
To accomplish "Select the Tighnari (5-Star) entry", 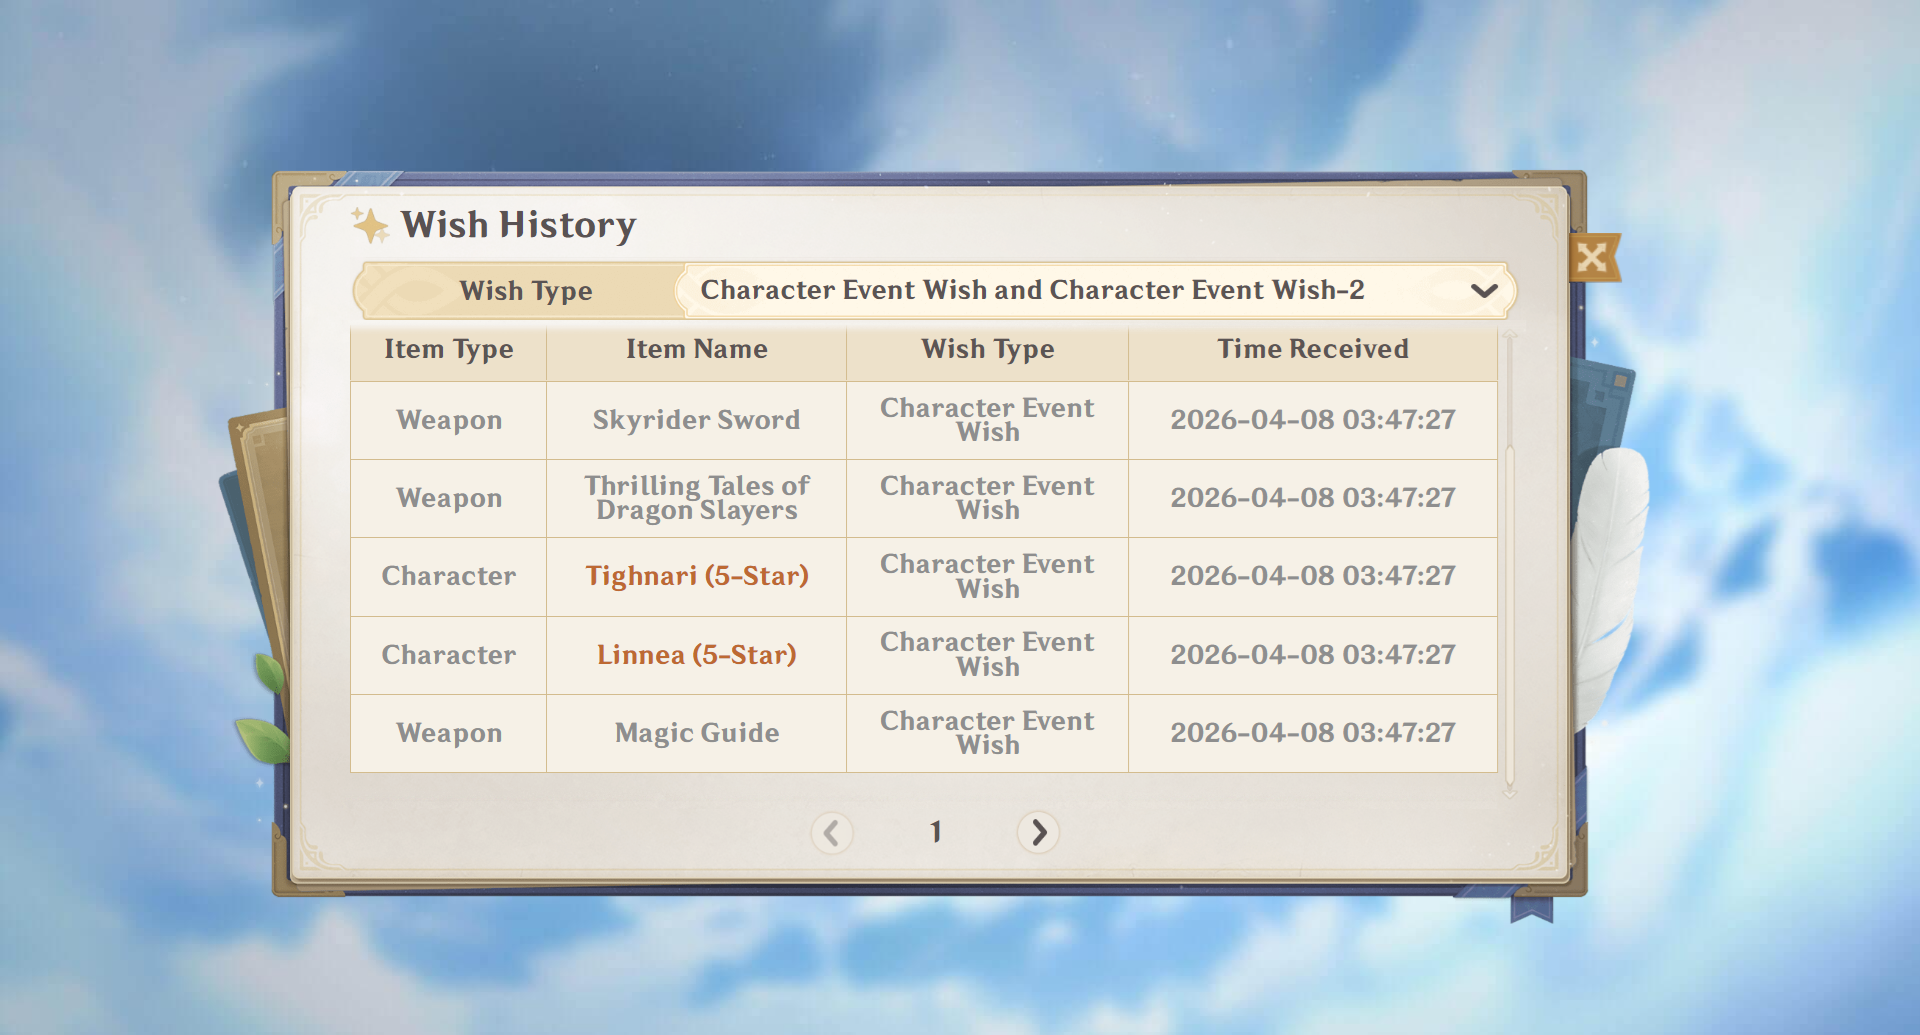I will click(697, 576).
